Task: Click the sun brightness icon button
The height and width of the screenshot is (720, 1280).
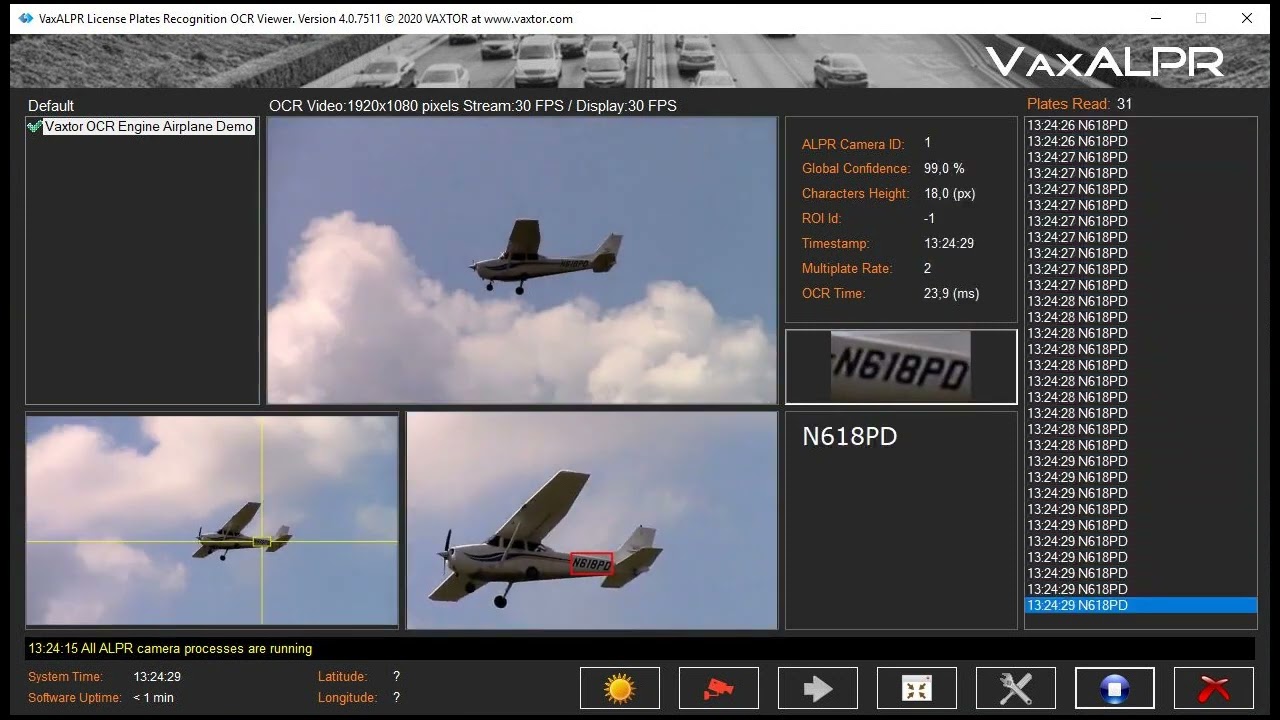Action: click(620, 688)
